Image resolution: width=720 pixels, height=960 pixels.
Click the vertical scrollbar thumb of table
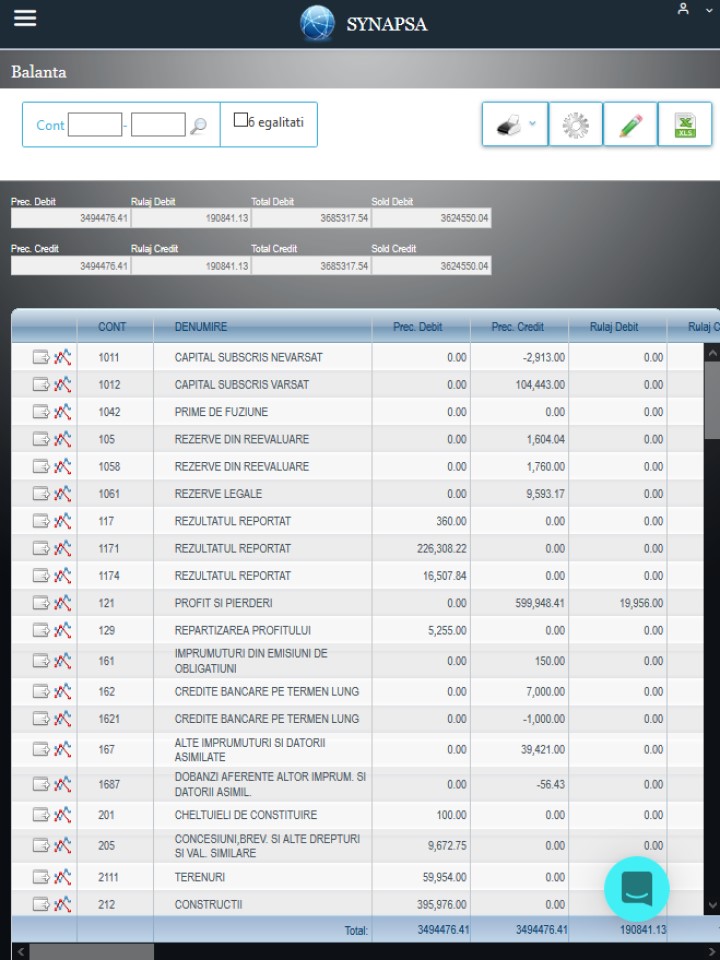tap(712, 399)
